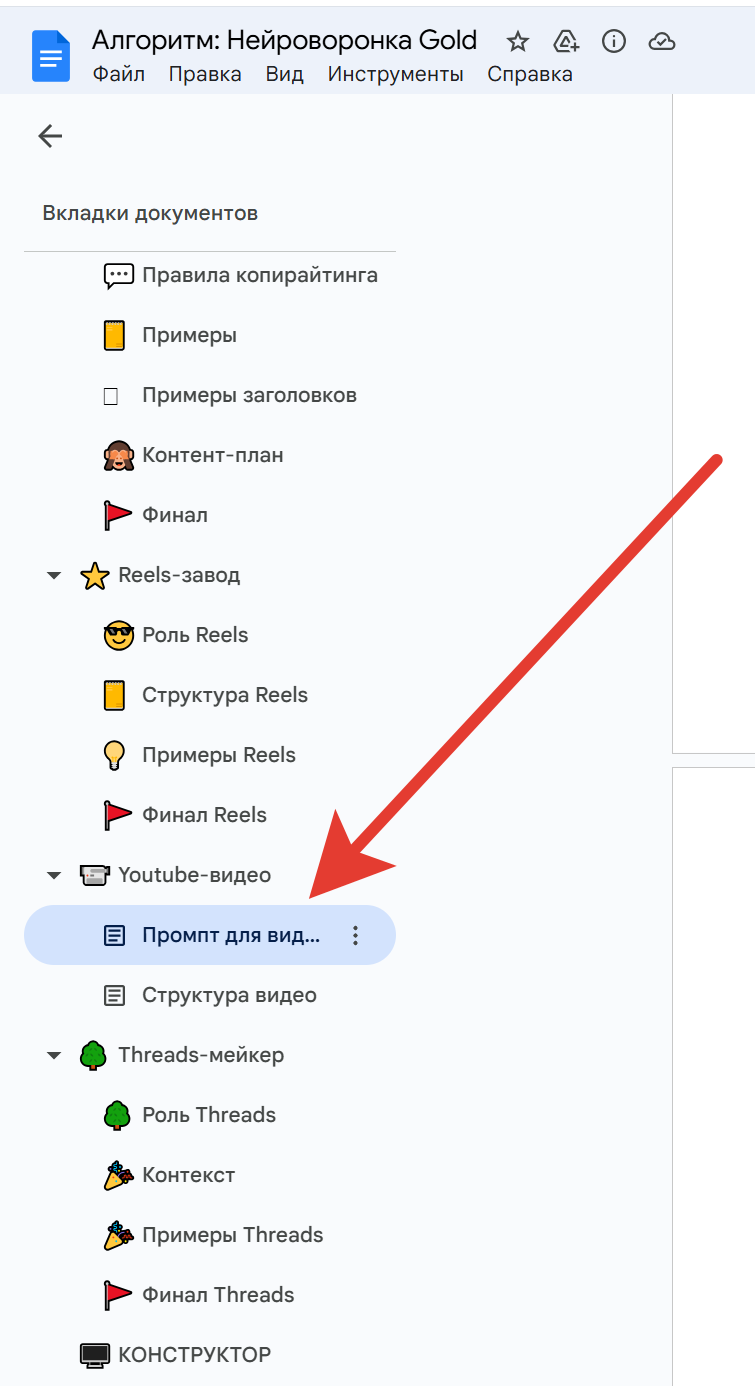Select the Структура видео tab

[210, 995]
